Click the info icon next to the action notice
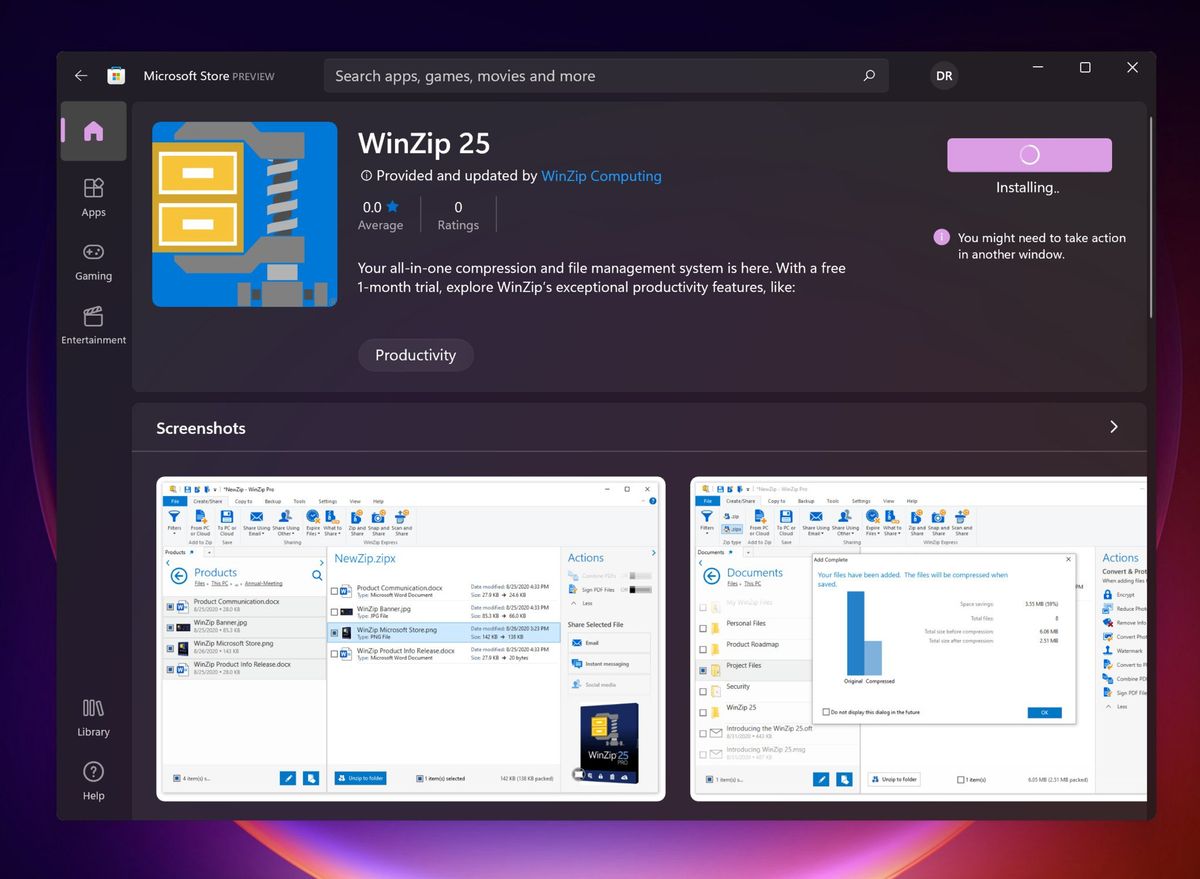The height and width of the screenshot is (879, 1200). 941,237
